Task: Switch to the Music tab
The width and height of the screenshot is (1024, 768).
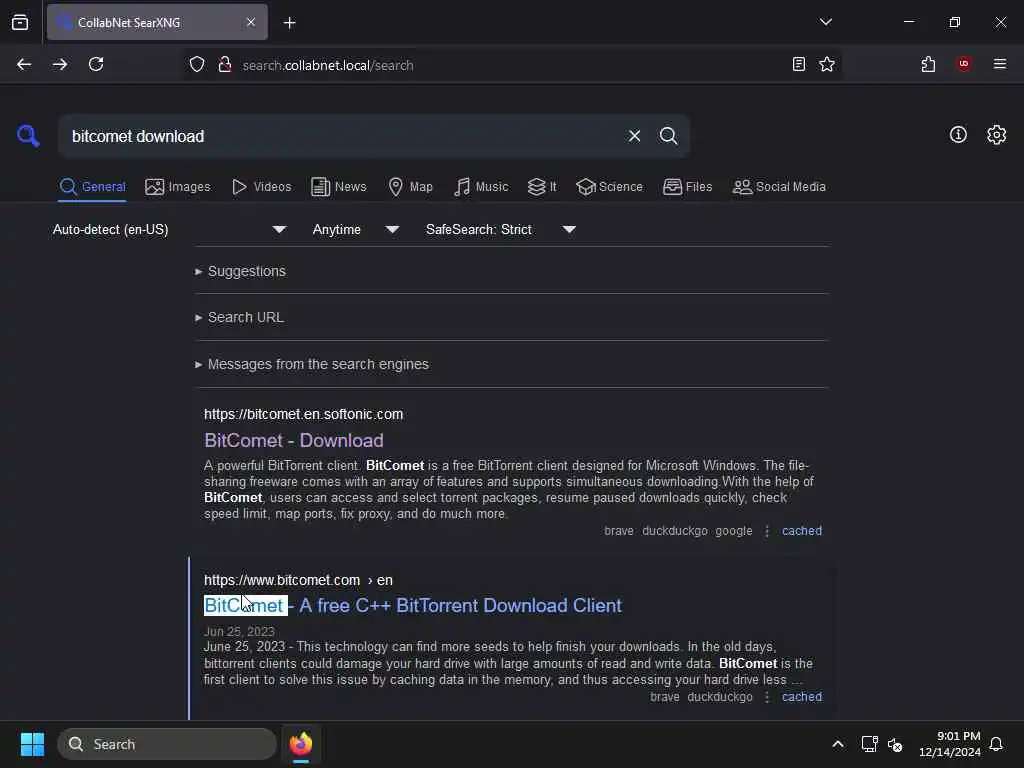Action: click(481, 187)
